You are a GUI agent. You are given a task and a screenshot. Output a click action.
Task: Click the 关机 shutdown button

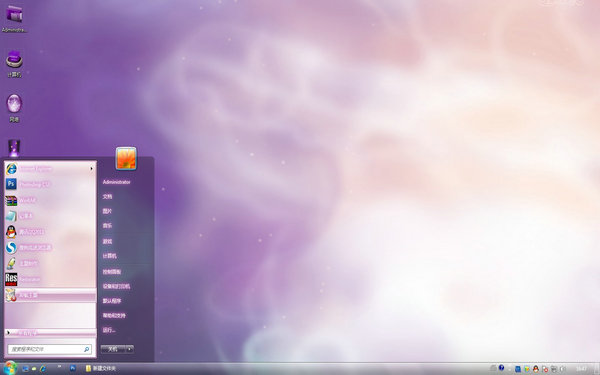pos(113,349)
